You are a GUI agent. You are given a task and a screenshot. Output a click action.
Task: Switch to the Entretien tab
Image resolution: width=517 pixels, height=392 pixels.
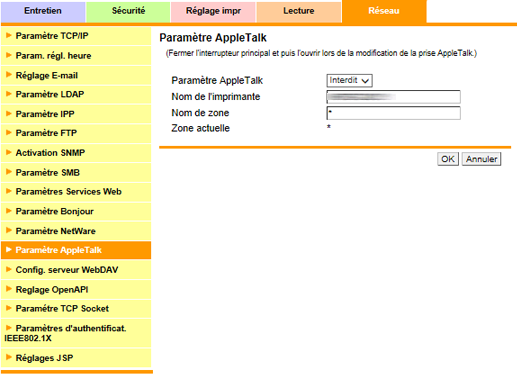point(43,11)
